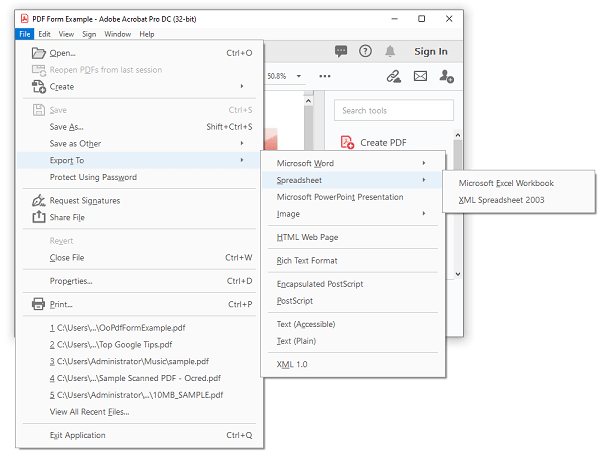Click the Request Signatures pen icon

[39, 200]
